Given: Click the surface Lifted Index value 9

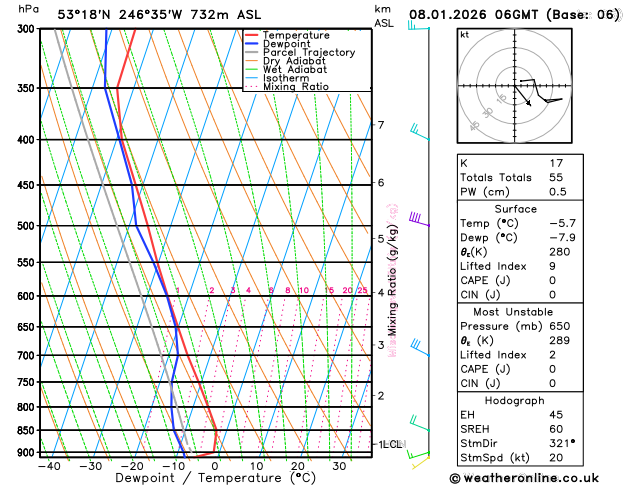Looking at the screenshot, I should pyautogui.click(x=552, y=266).
